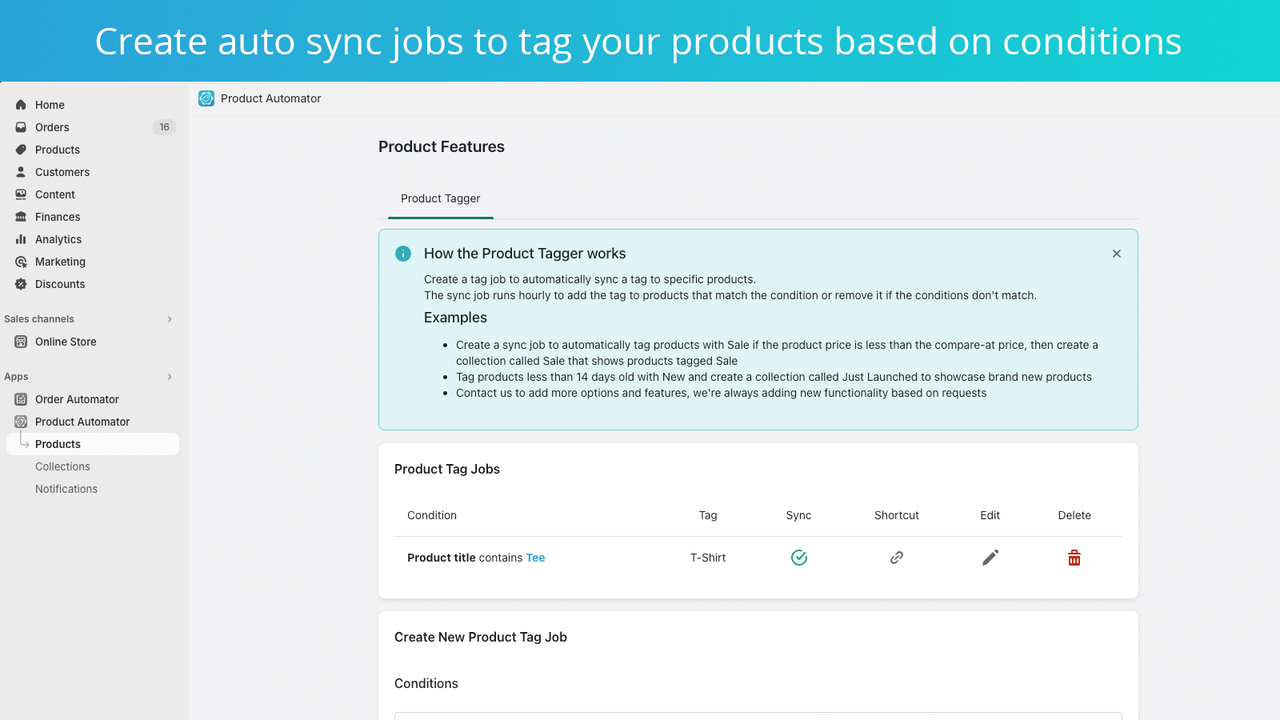Click the Orders count badge 16
1280x720 pixels.
164,127
